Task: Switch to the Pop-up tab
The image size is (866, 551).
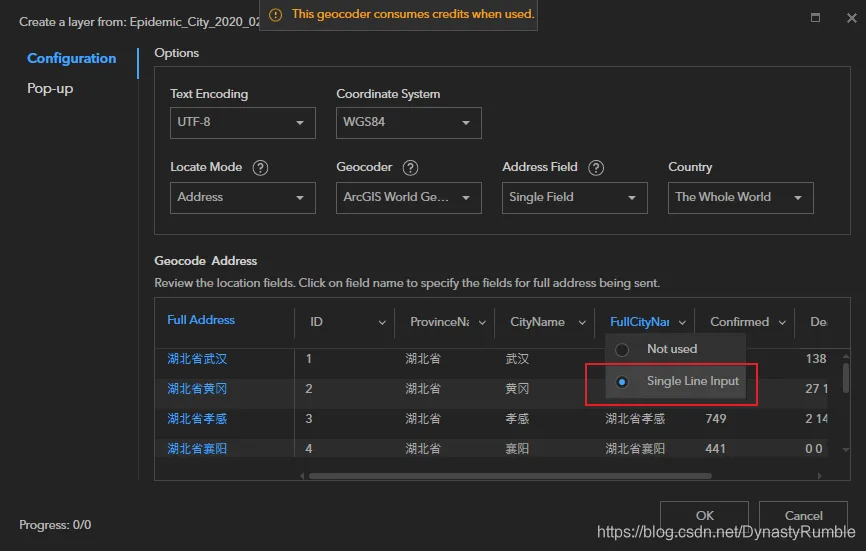Action: [x=50, y=88]
